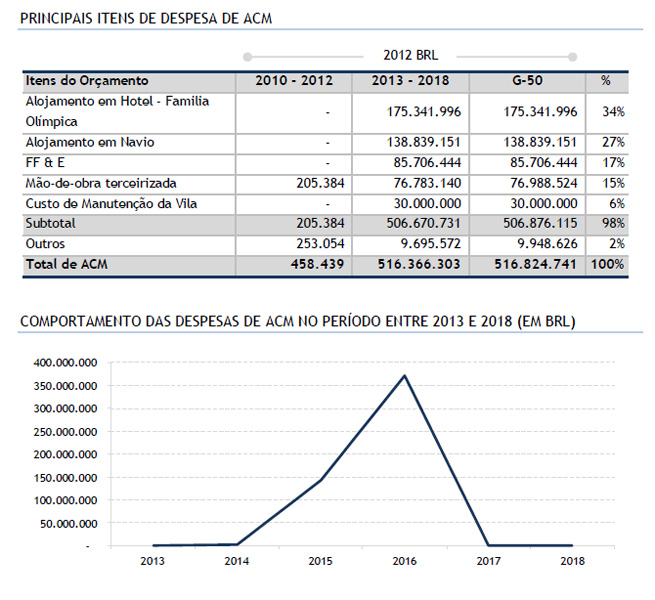This screenshot has width=655, height=600.
Task: Click the 76.783.140 value
Action: pos(427,183)
